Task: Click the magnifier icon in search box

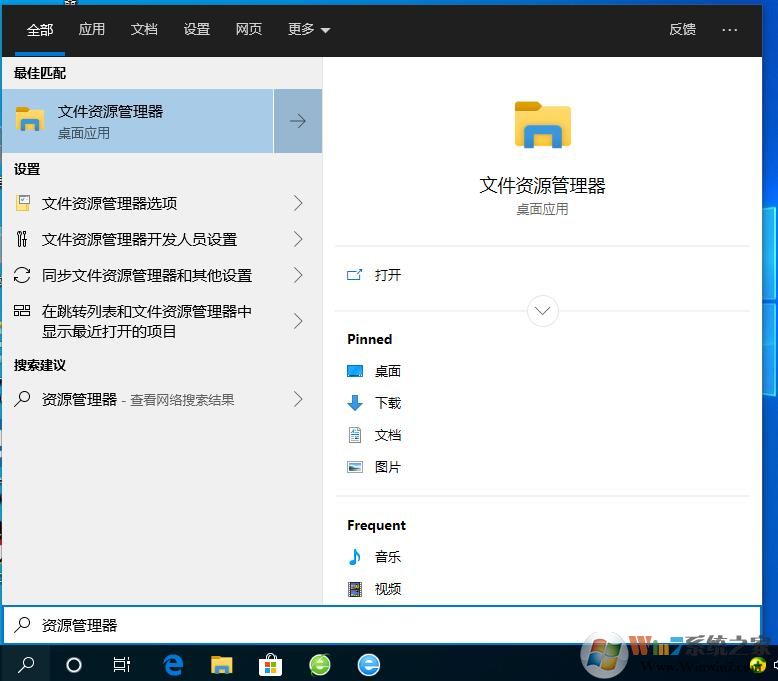Action: (22, 624)
